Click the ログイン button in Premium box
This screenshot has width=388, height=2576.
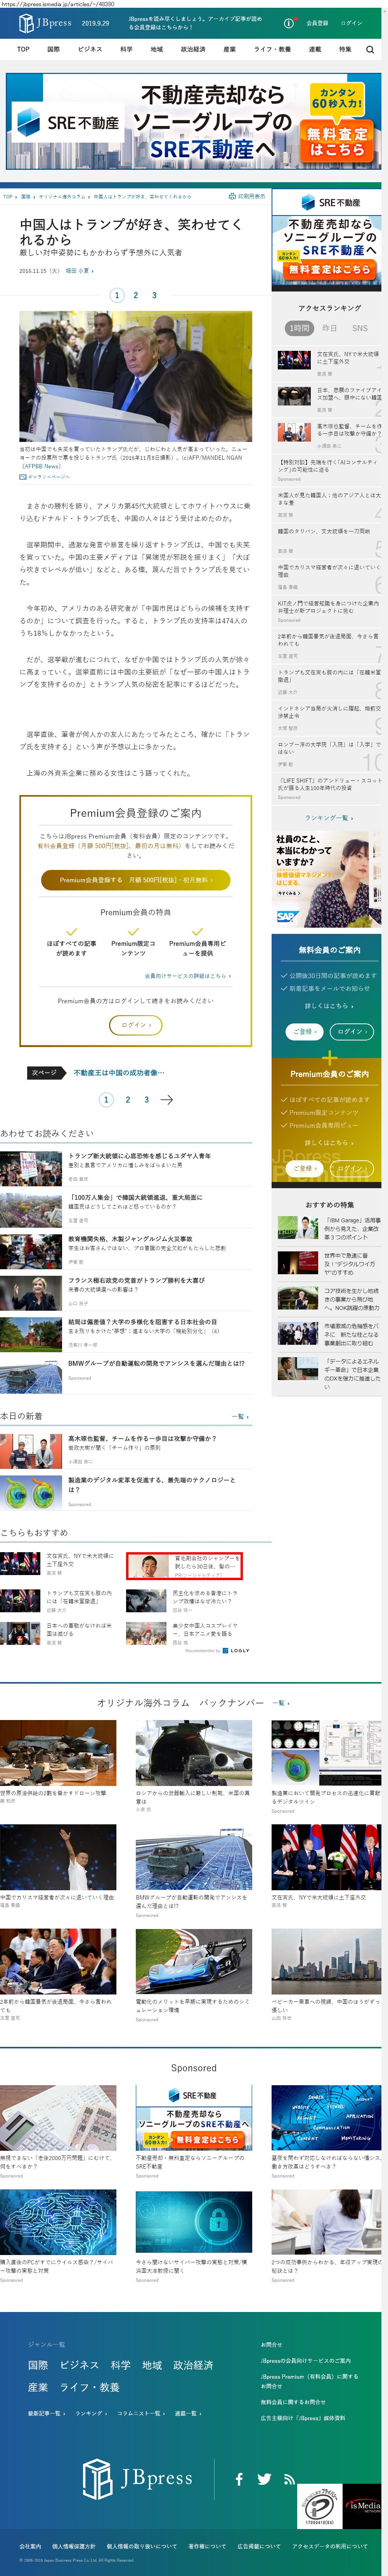(x=135, y=1025)
